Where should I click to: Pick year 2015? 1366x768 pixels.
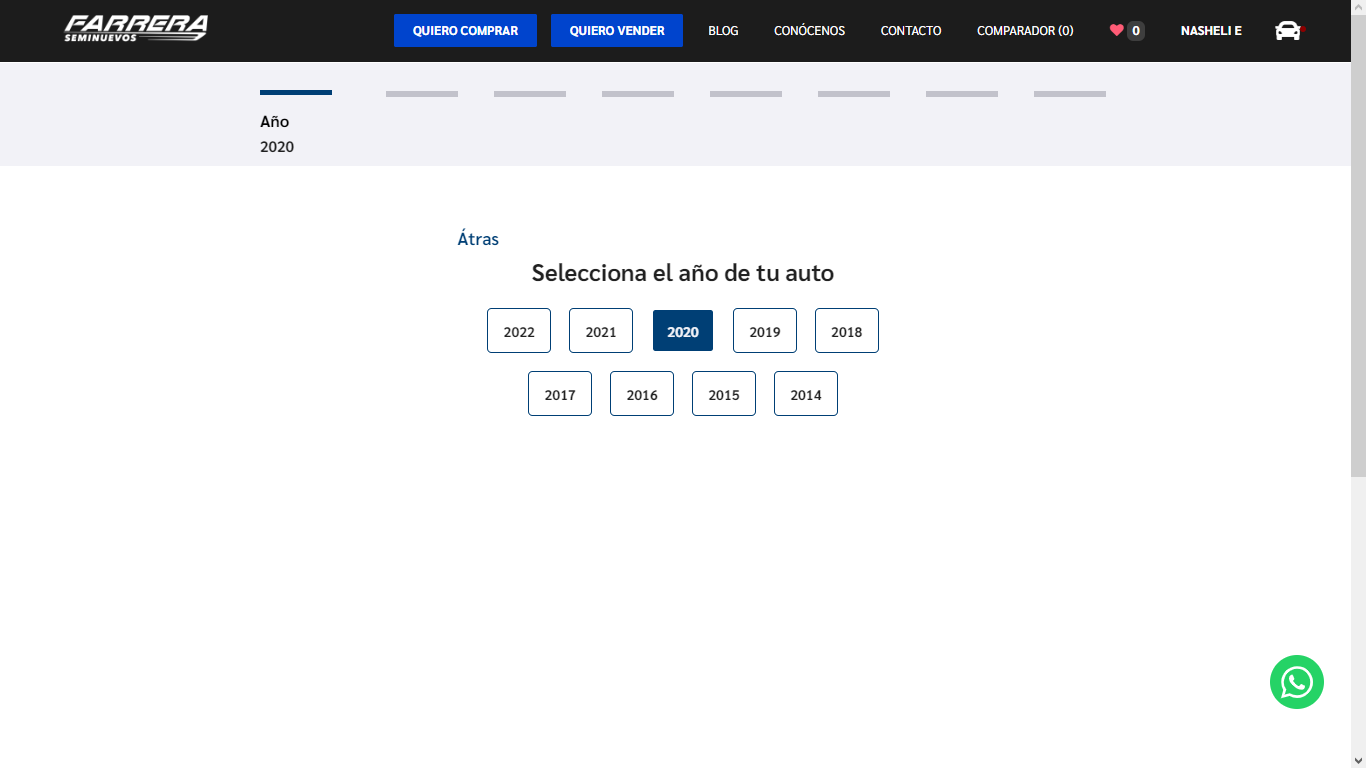coord(724,394)
